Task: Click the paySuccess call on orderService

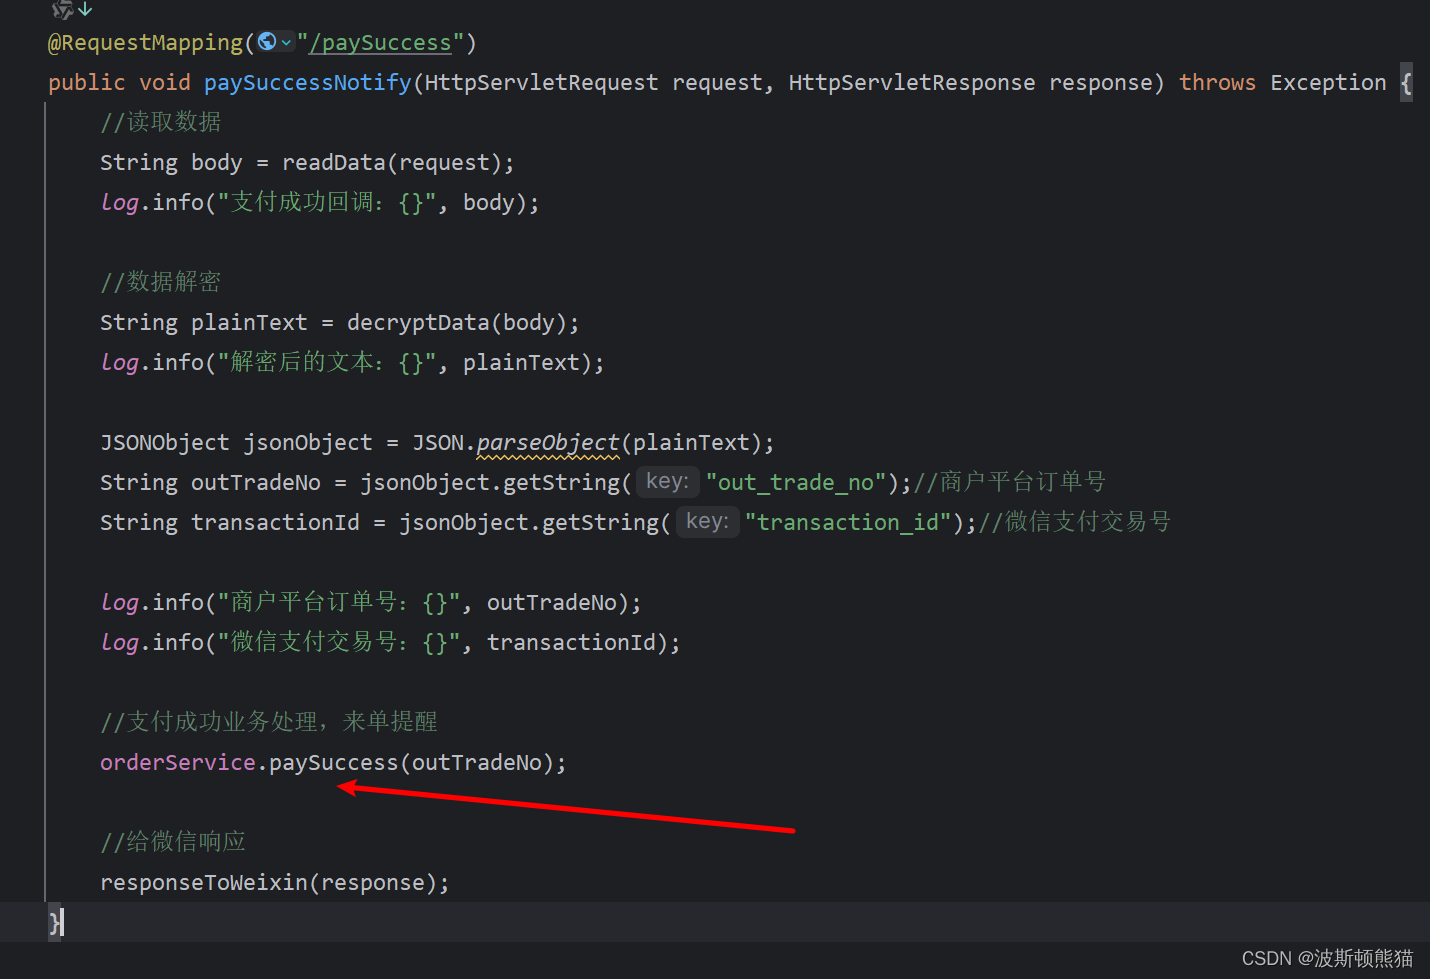Action: (334, 763)
